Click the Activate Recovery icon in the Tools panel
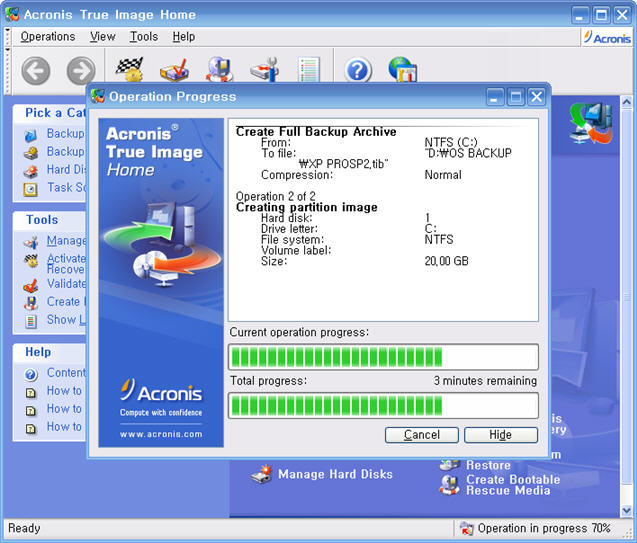 [30, 260]
